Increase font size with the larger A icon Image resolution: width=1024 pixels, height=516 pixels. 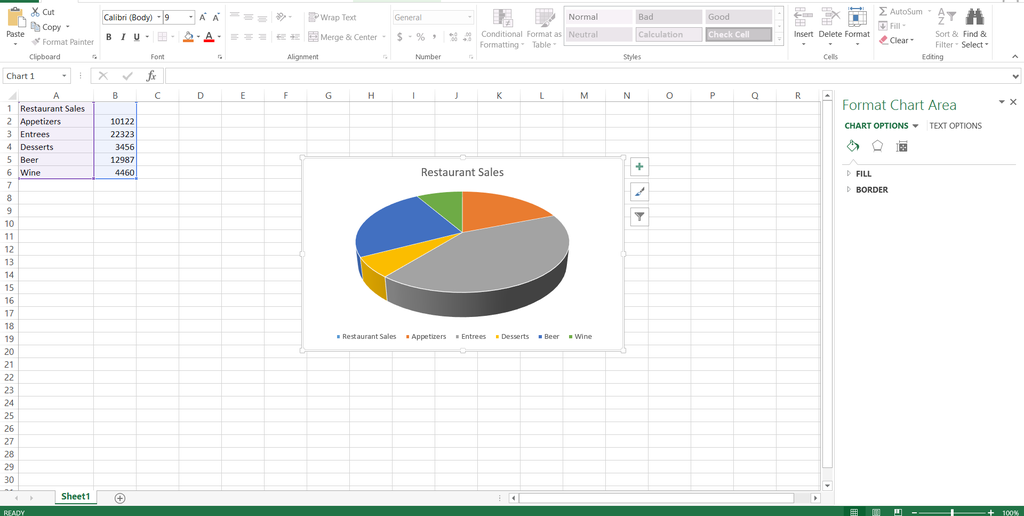coord(202,18)
